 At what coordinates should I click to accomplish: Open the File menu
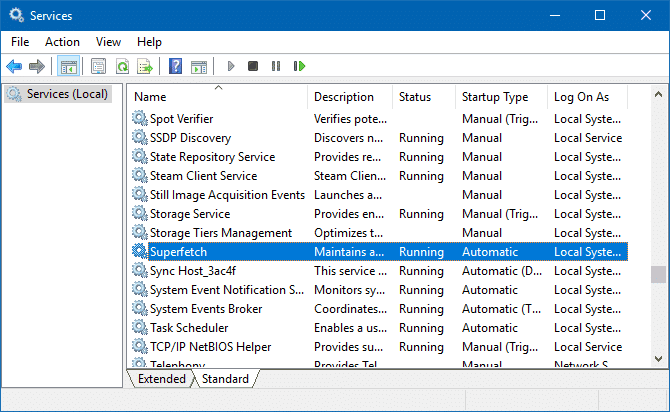point(20,42)
